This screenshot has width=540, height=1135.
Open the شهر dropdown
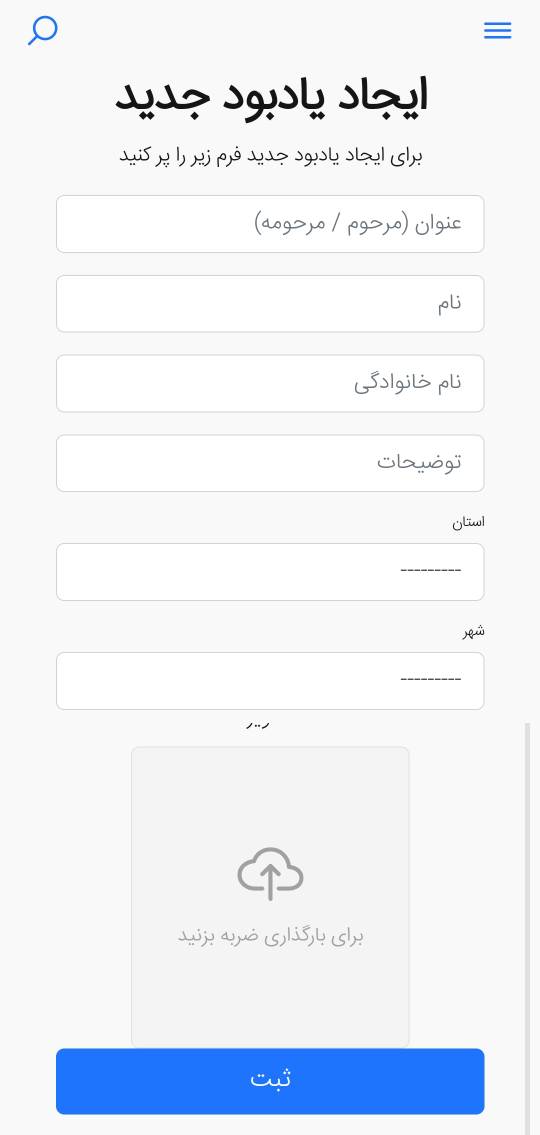pyautogui.click(x=270, y=680)
